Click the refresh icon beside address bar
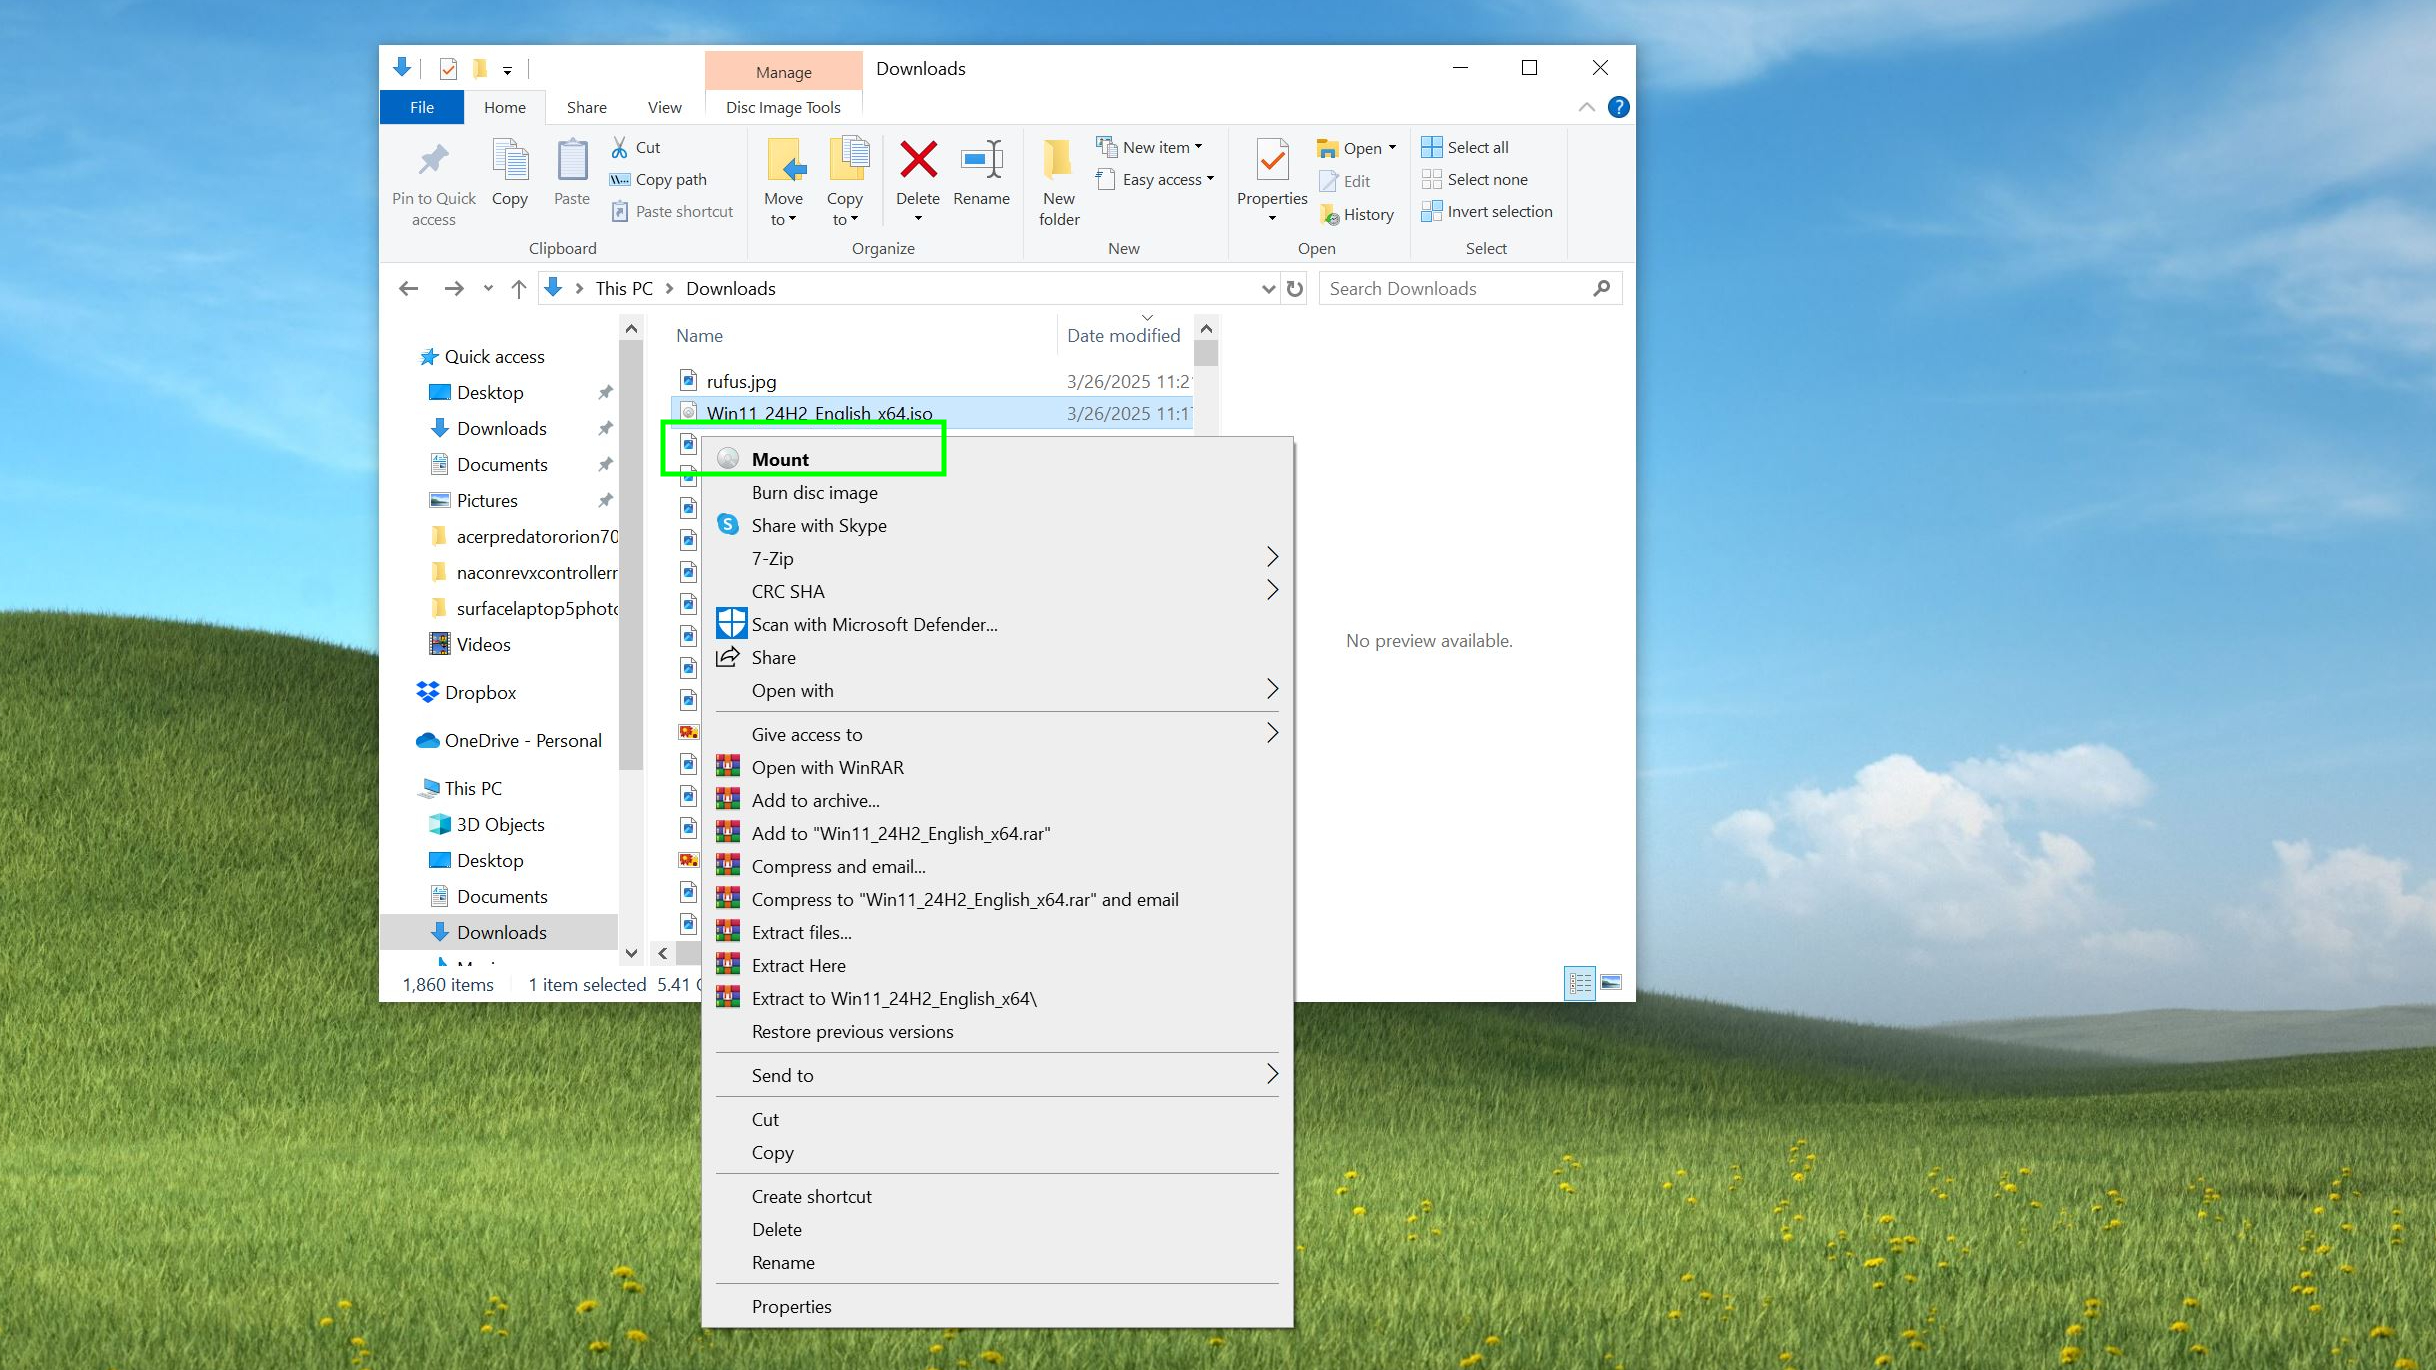Viewport: 2436px width, 1370px height. tap(1295, 289)
